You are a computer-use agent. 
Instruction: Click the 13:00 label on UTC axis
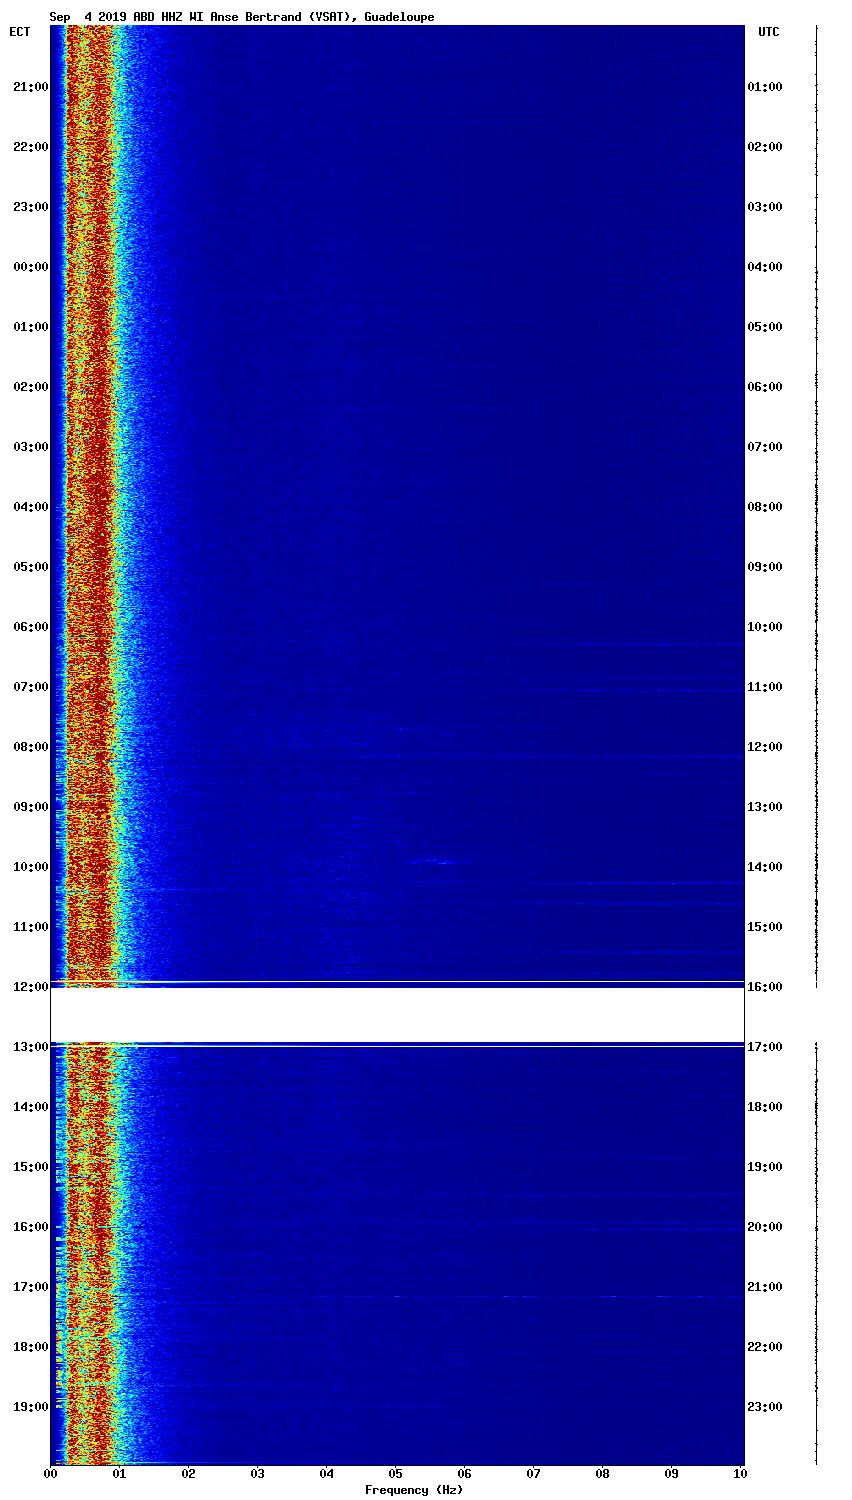pyautogui.click(x=765, y=807)
